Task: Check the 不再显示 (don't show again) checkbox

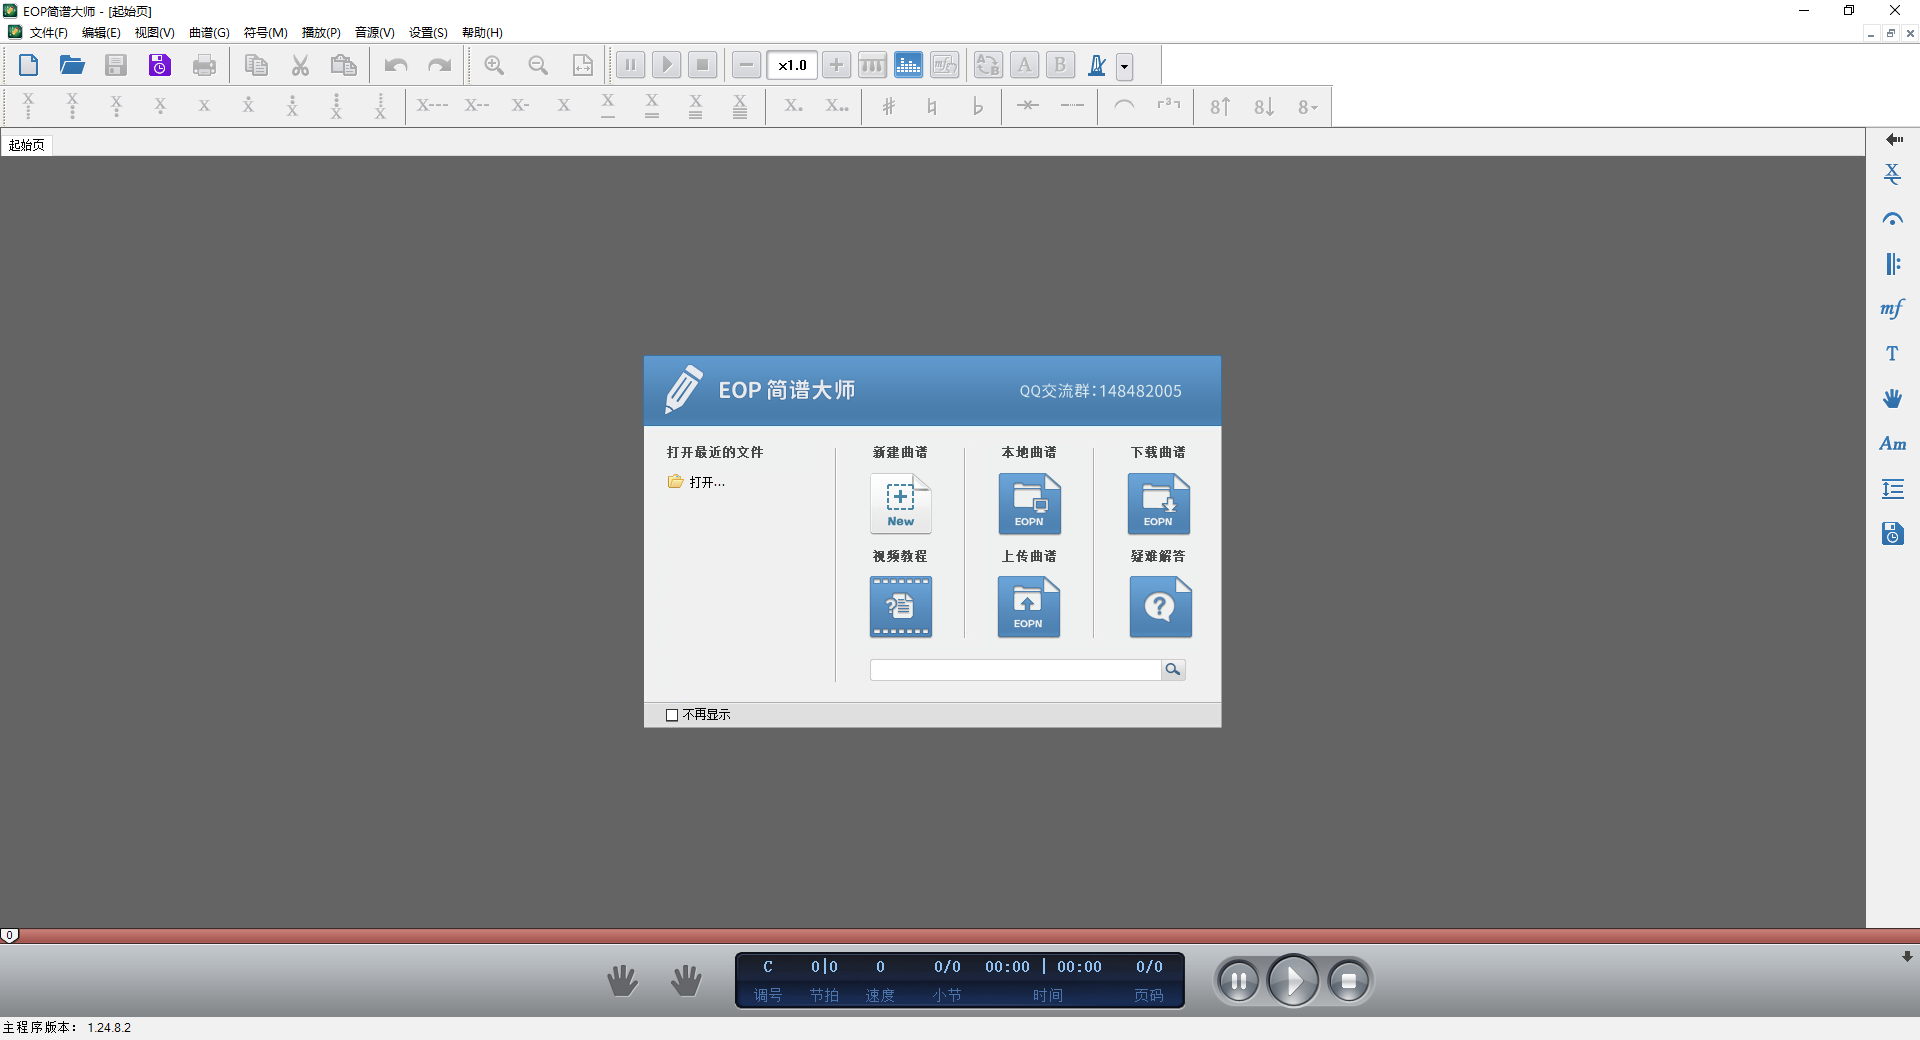Action: (x=672, y=715)
